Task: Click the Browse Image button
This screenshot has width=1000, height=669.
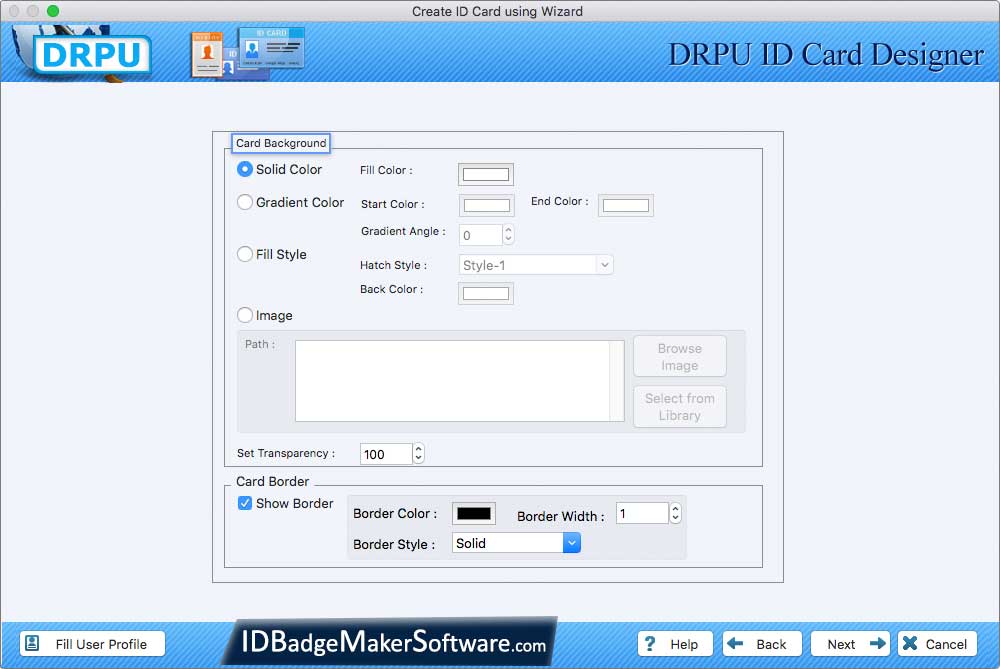Action: (680, 357)
